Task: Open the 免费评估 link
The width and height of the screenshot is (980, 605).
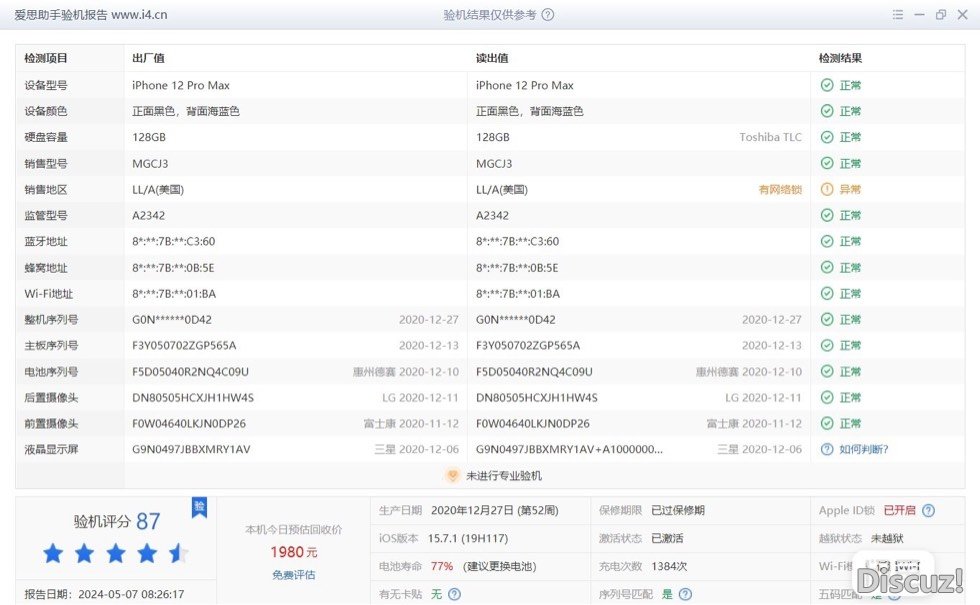Action: (x=294, y=575)
